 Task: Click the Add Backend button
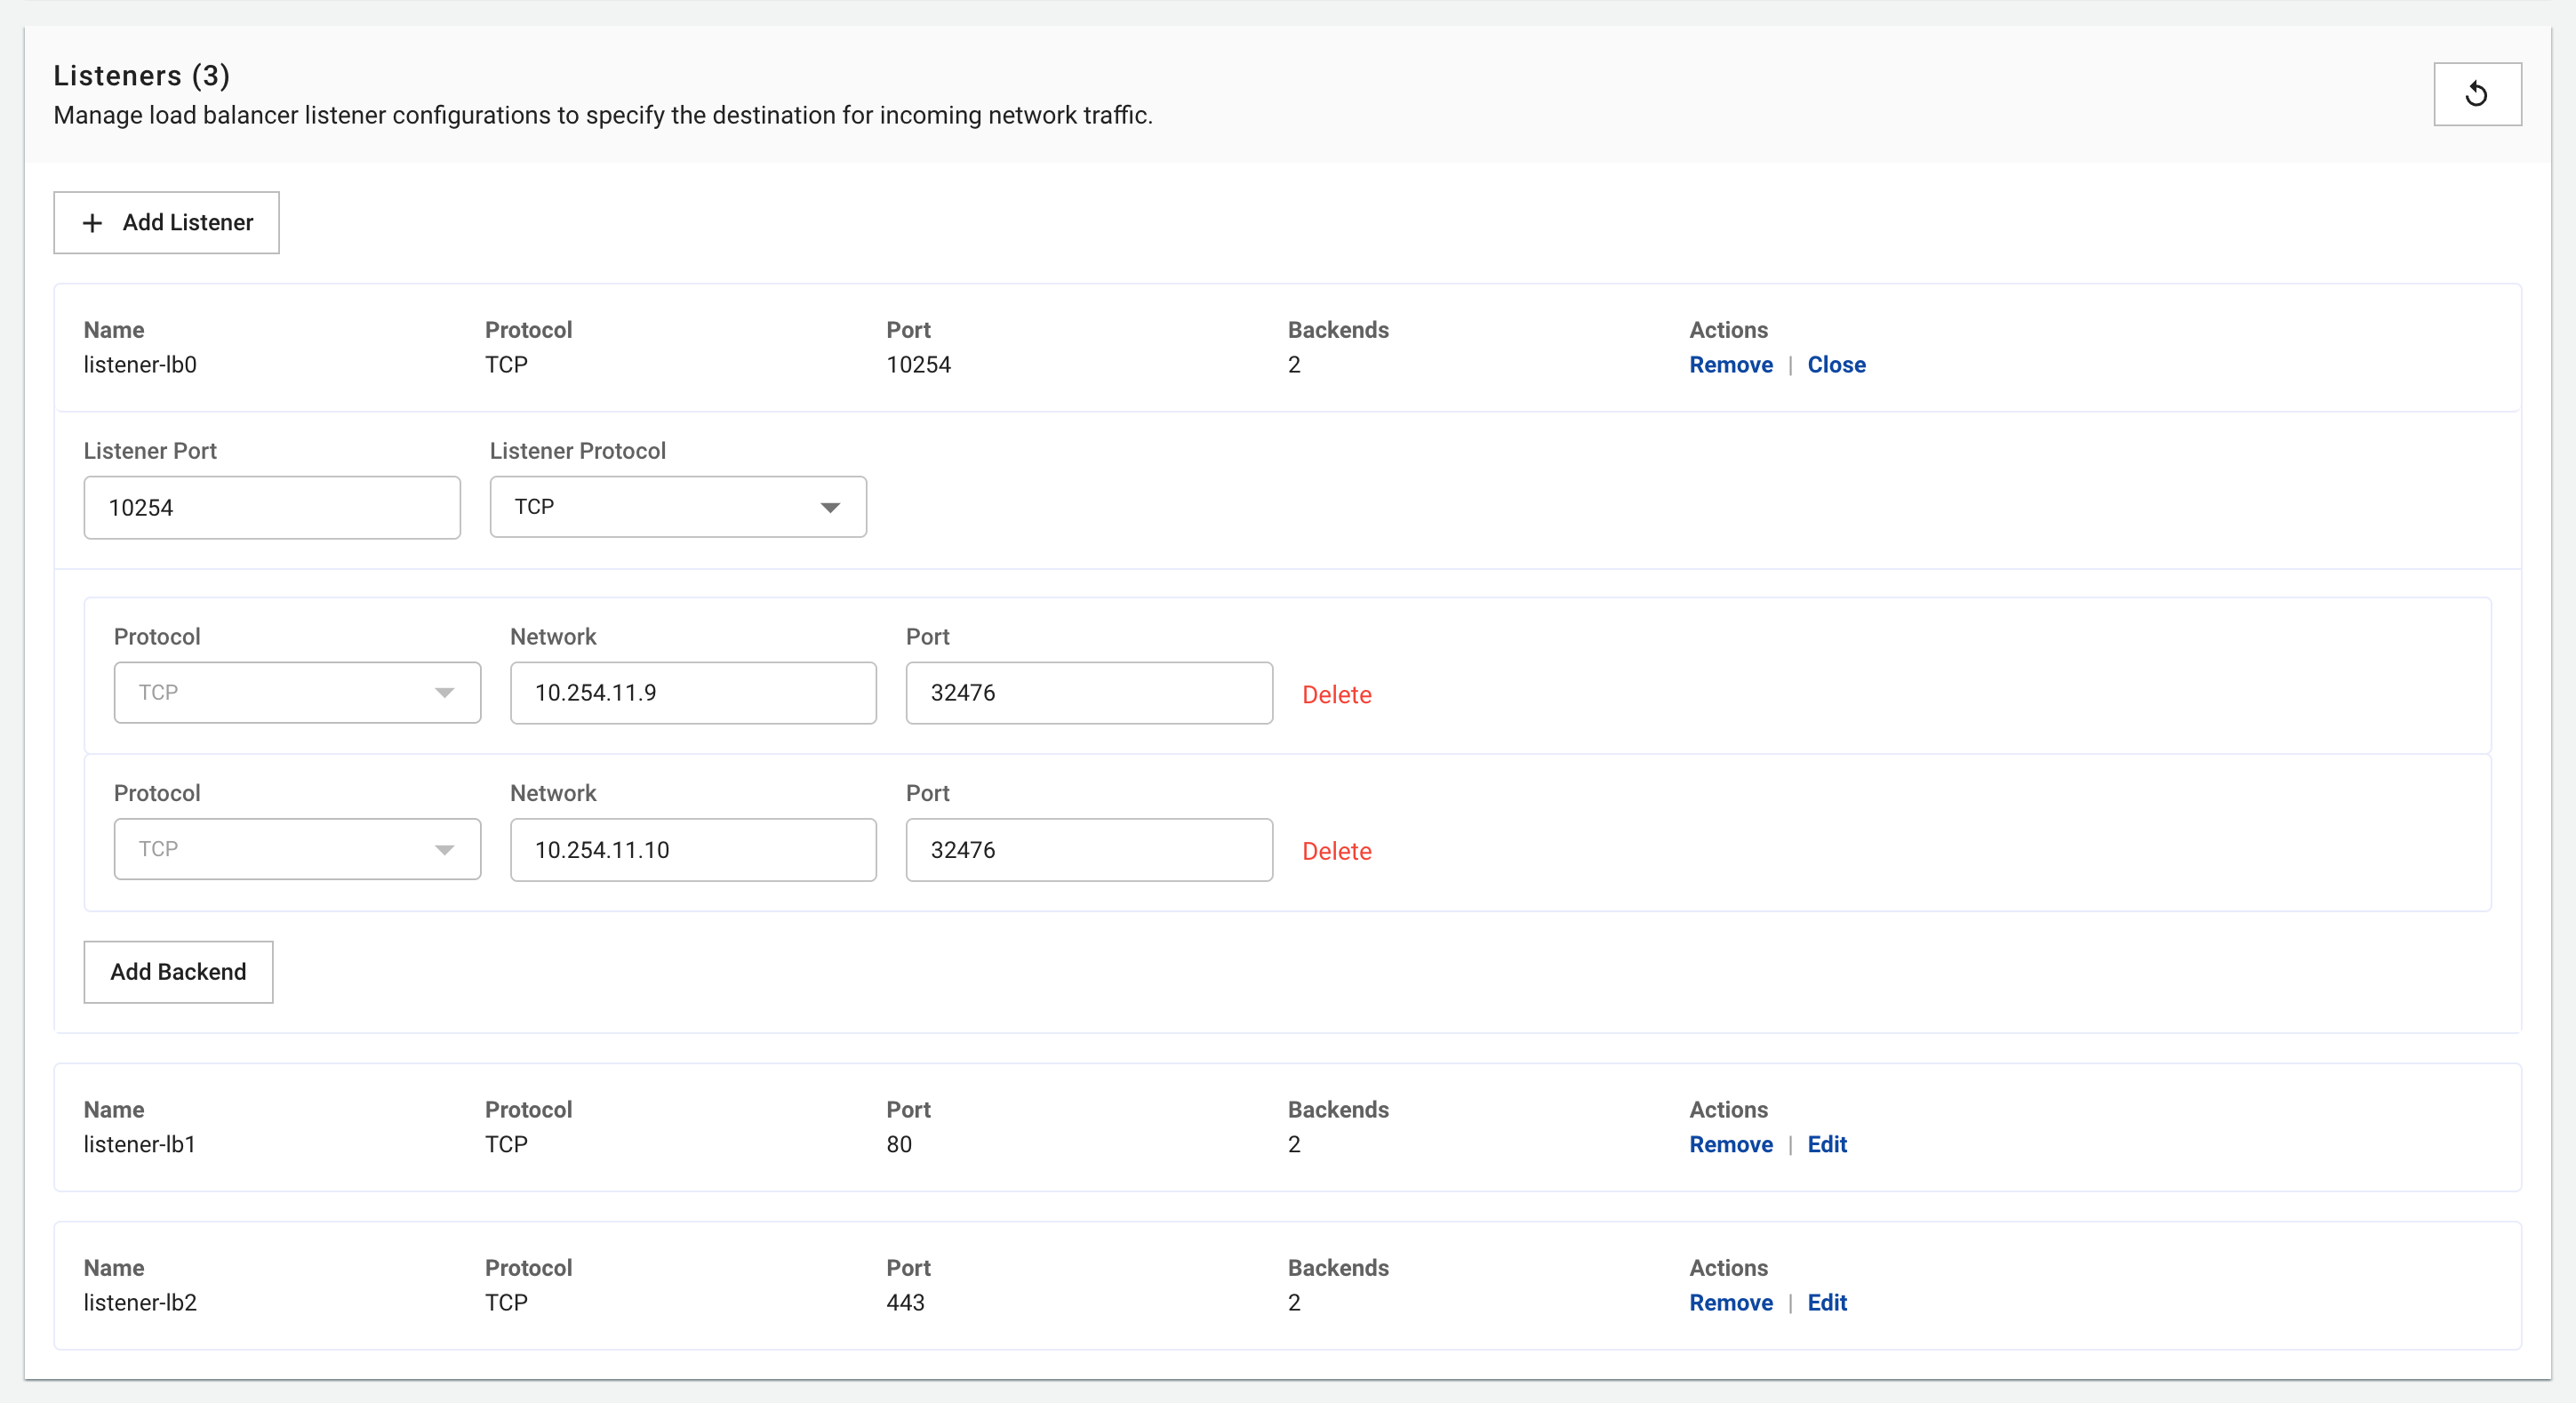pyautogui.click(x=178, y=972)
